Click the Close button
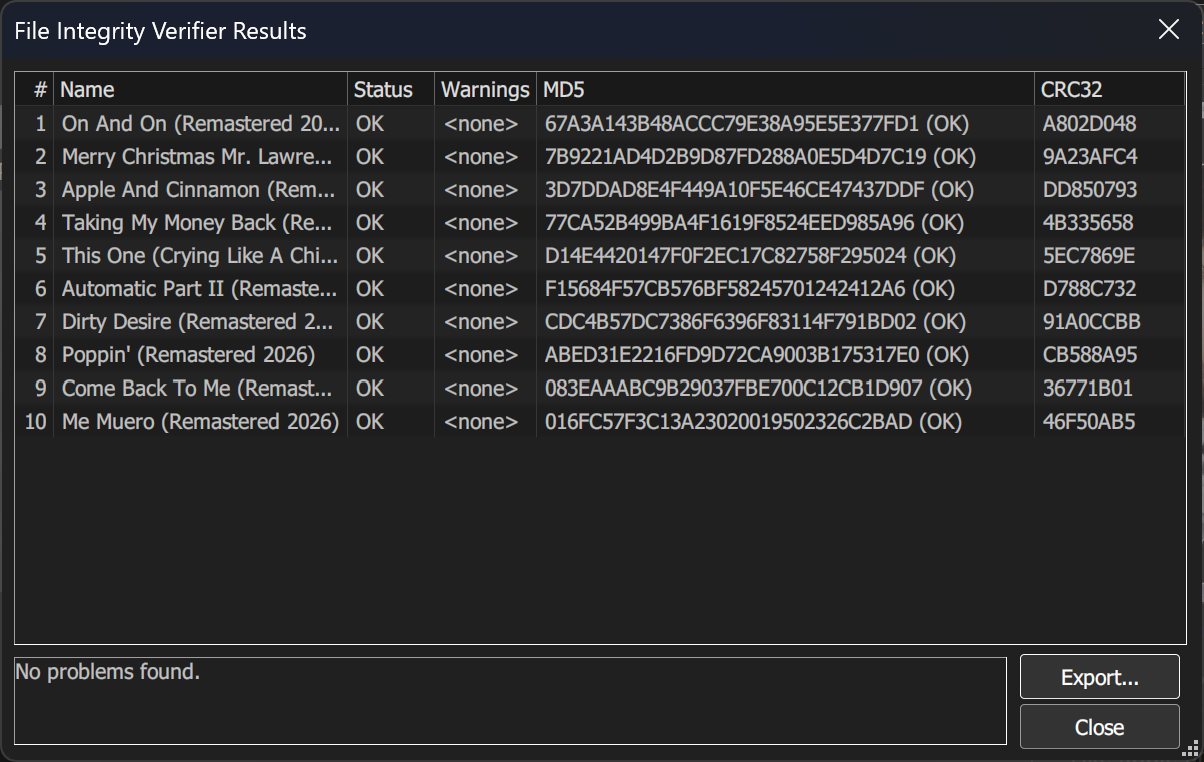1204x762 pixels. (x=1099, y=727)
